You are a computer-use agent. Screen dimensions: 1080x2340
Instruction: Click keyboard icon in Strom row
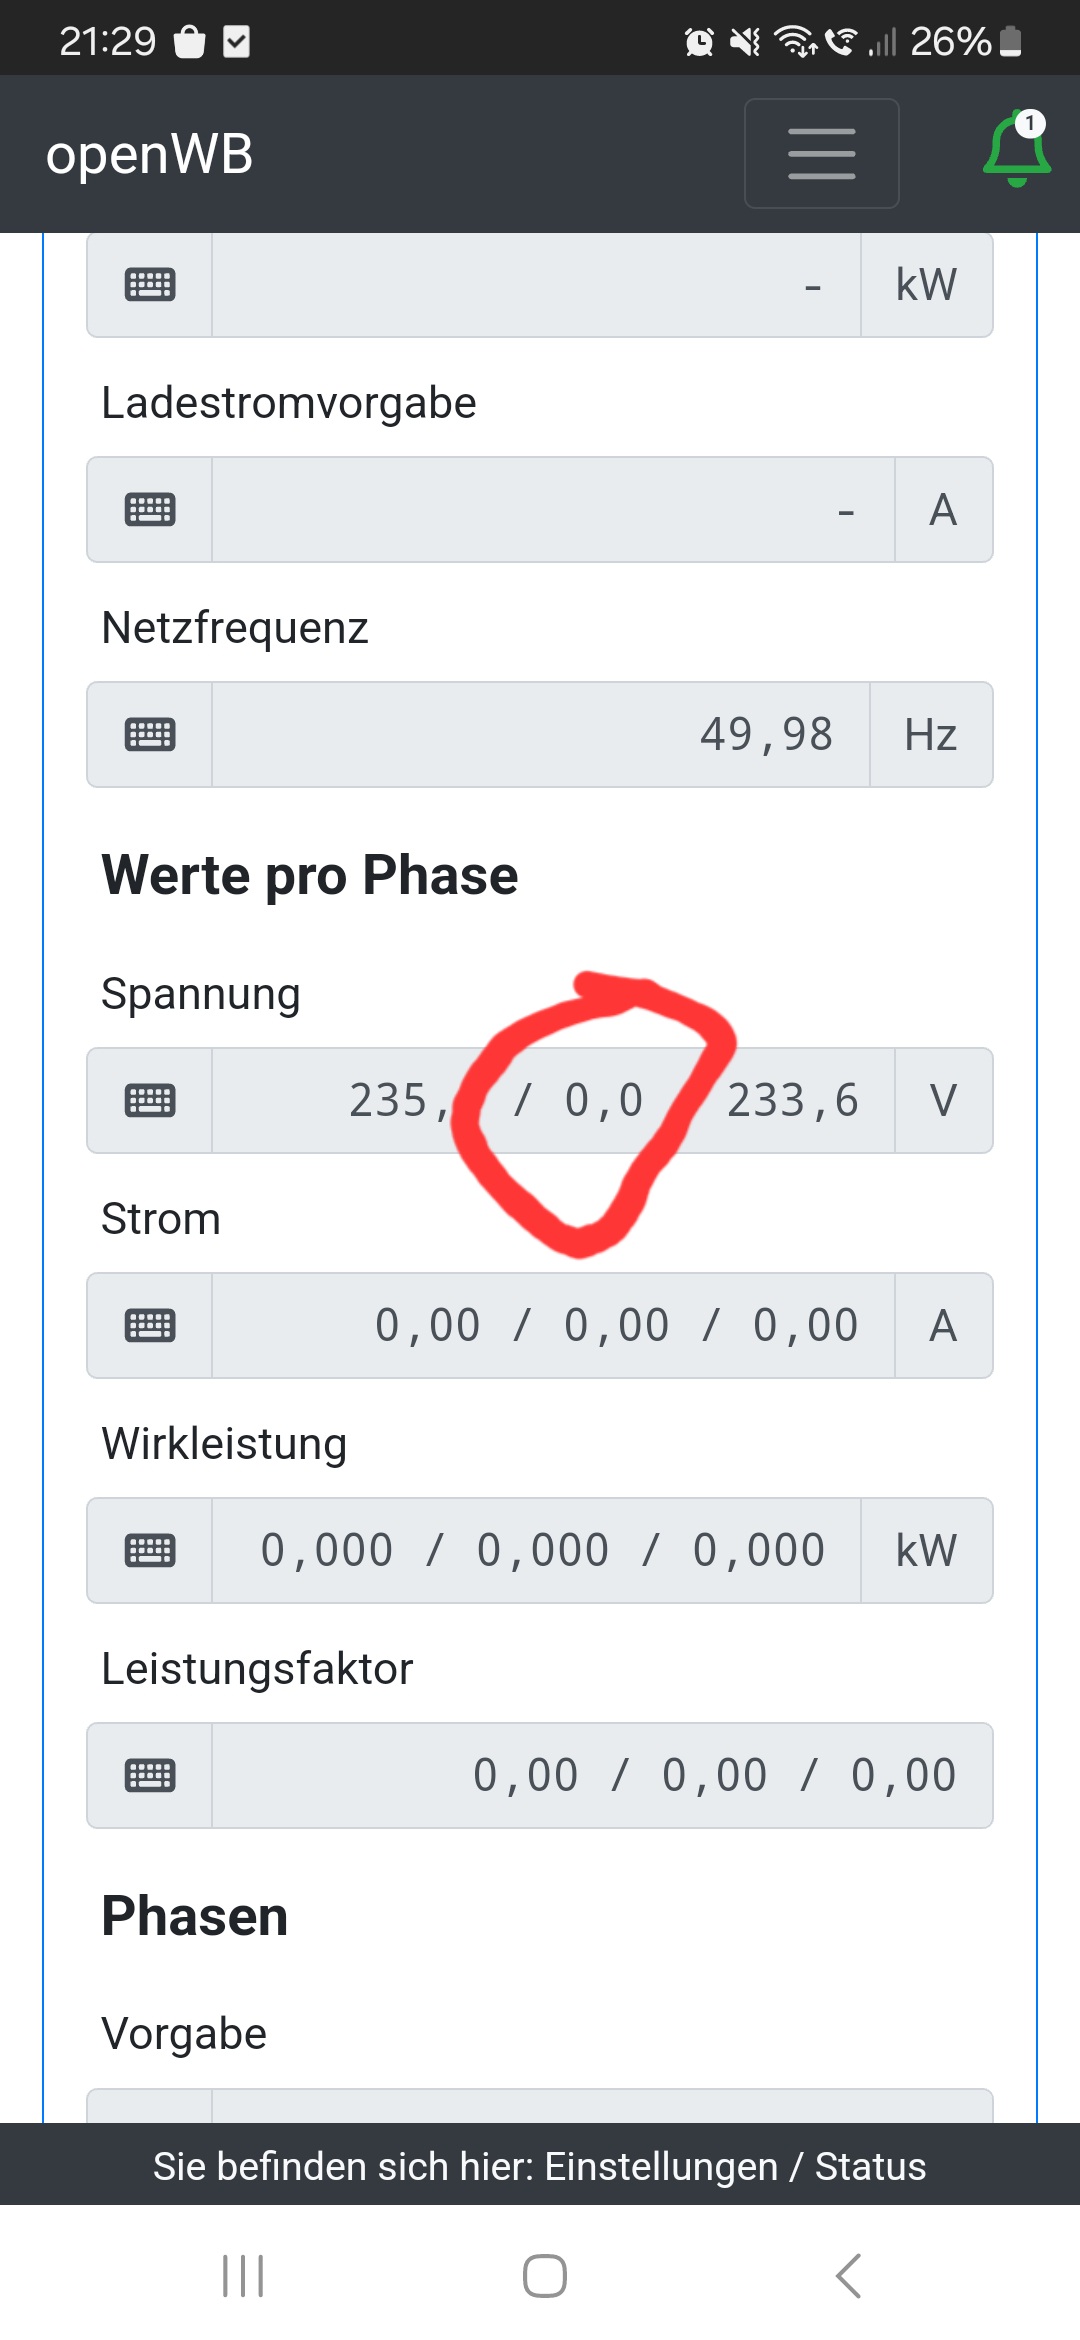pyautogui.click(x=150, y=1326)
